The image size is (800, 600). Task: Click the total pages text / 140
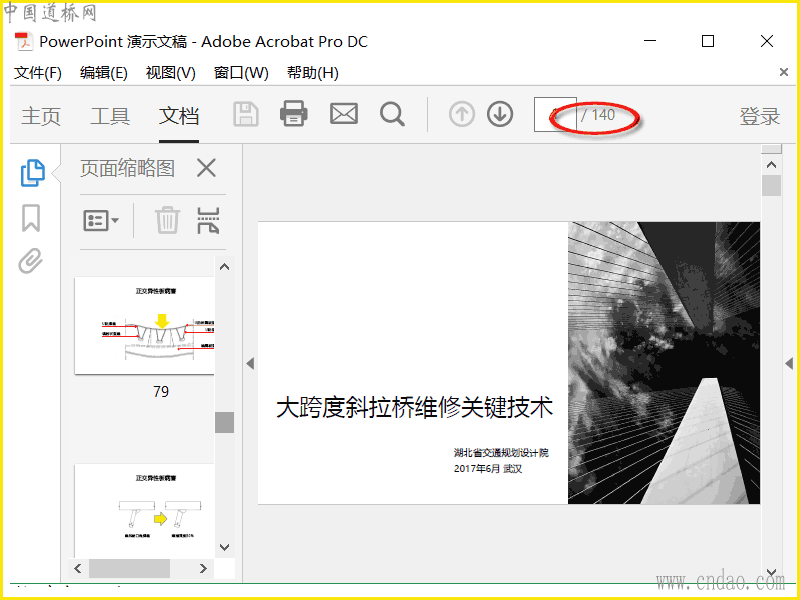(598, 115)
